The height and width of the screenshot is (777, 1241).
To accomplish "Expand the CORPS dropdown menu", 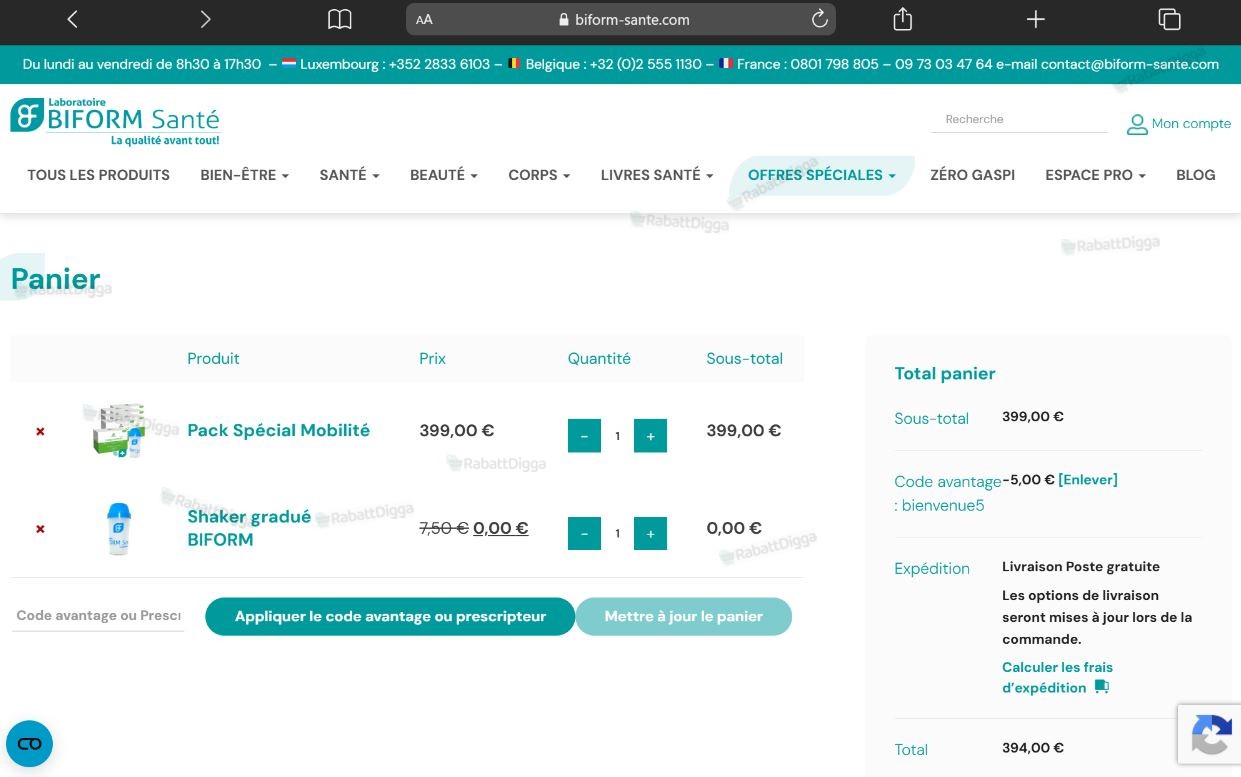I will [539, 175].
